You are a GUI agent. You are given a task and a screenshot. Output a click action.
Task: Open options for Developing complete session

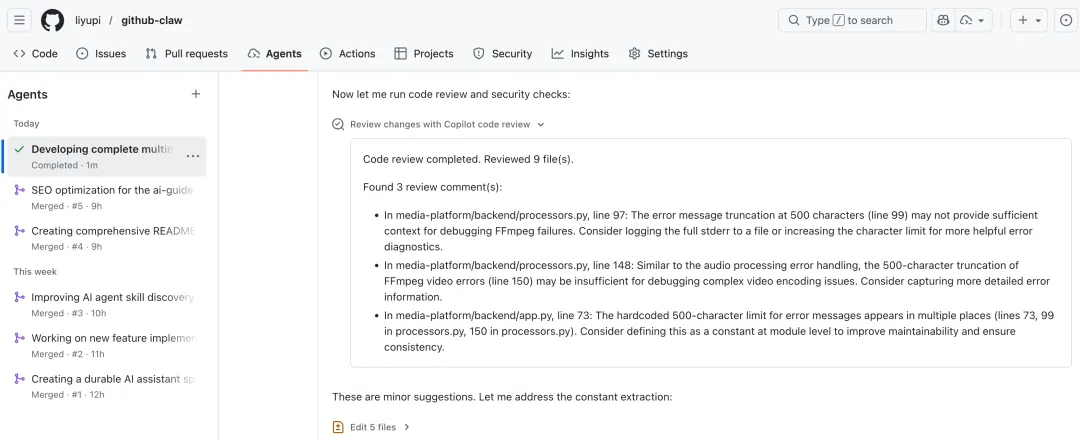(x=193, y=156)
